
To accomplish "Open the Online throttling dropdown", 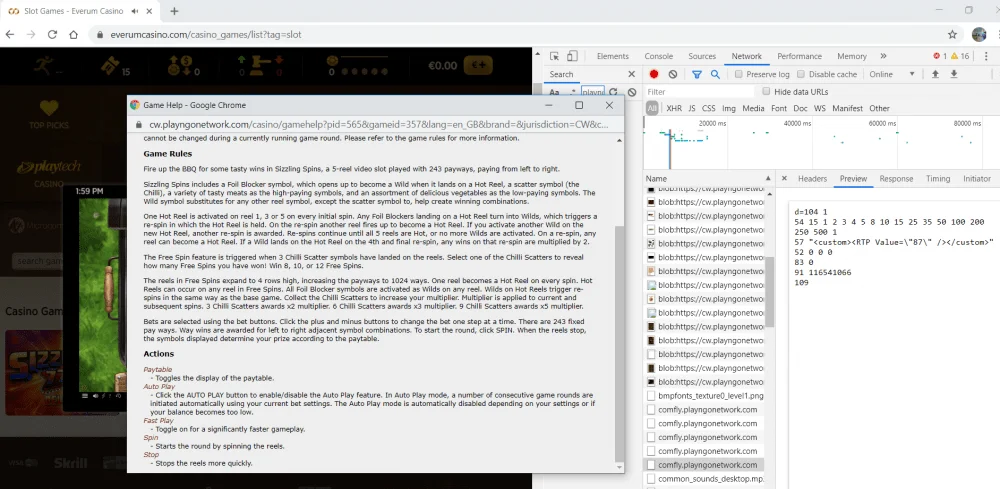I will (x=892, y=74).
